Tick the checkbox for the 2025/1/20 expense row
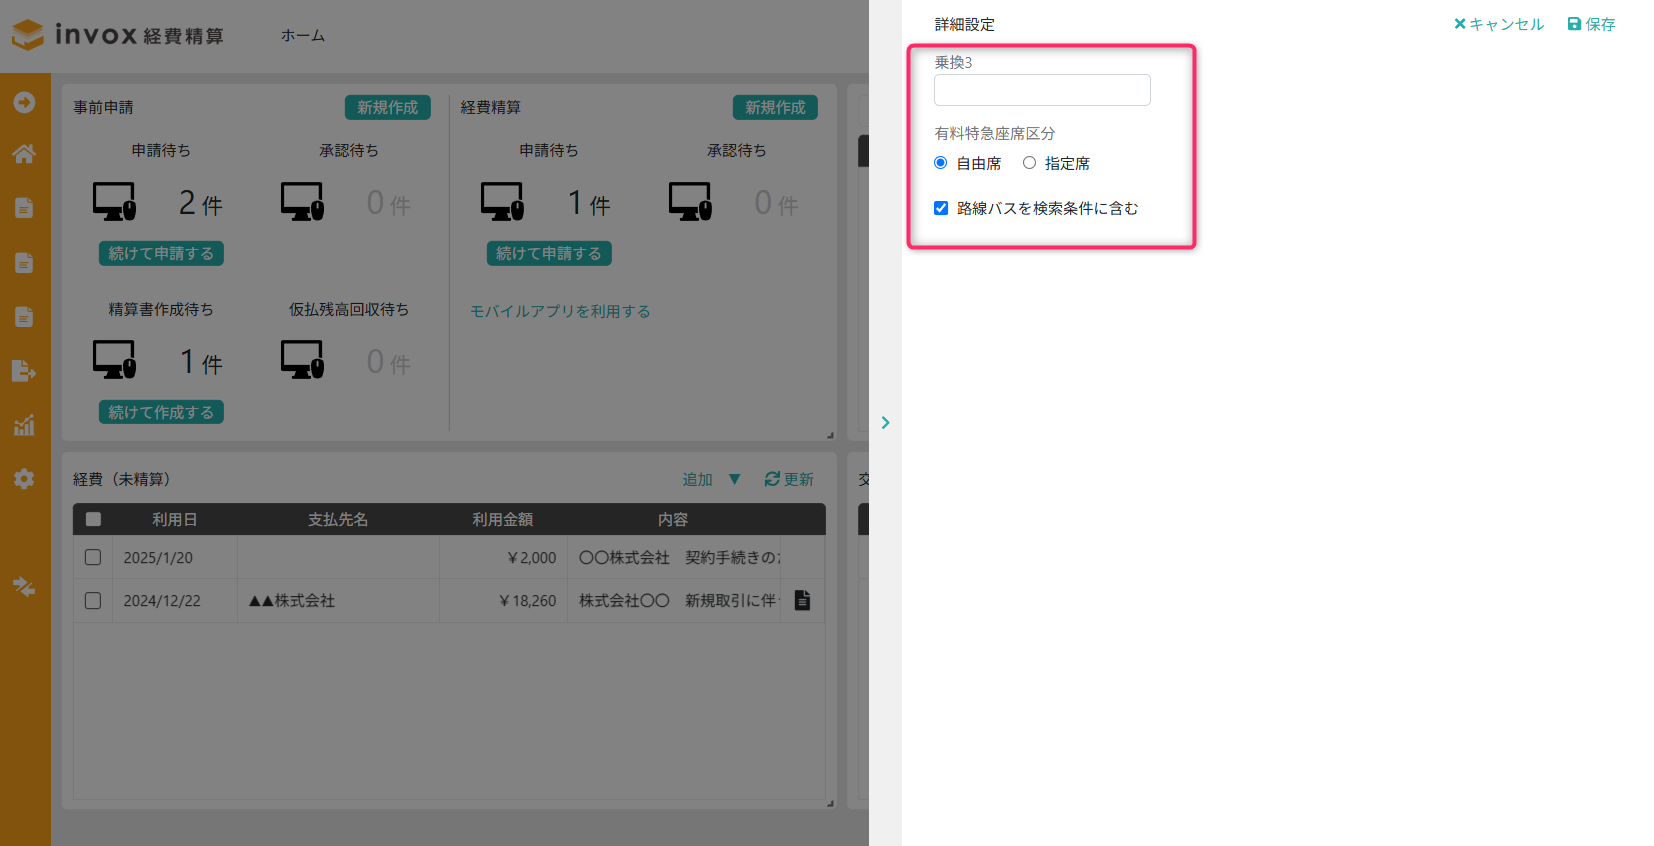The height and width of the screenshot is (846, 1654). (93, 557)
